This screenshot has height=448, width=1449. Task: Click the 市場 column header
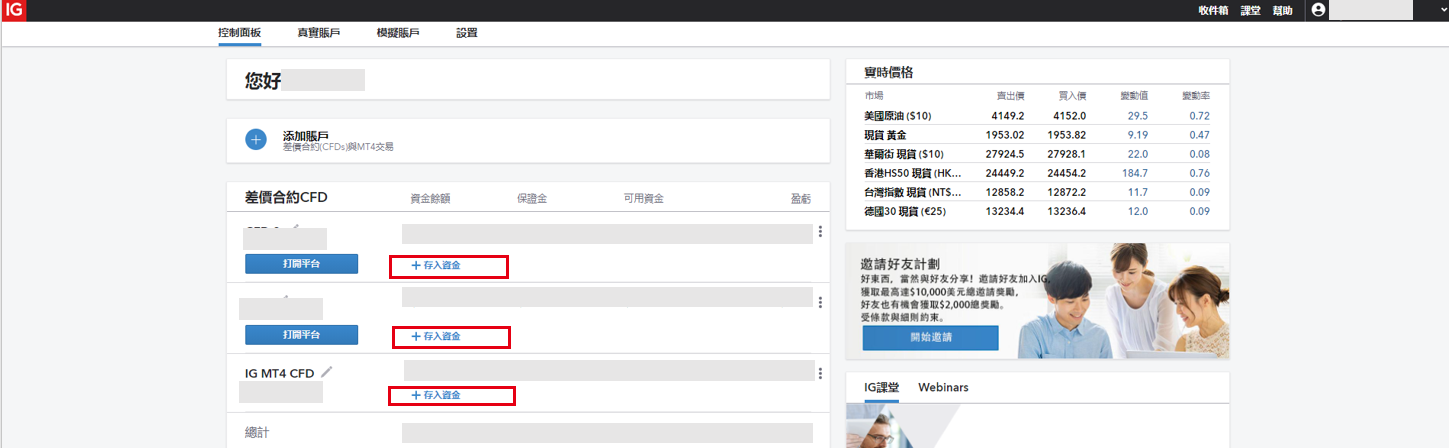point(874,96)
